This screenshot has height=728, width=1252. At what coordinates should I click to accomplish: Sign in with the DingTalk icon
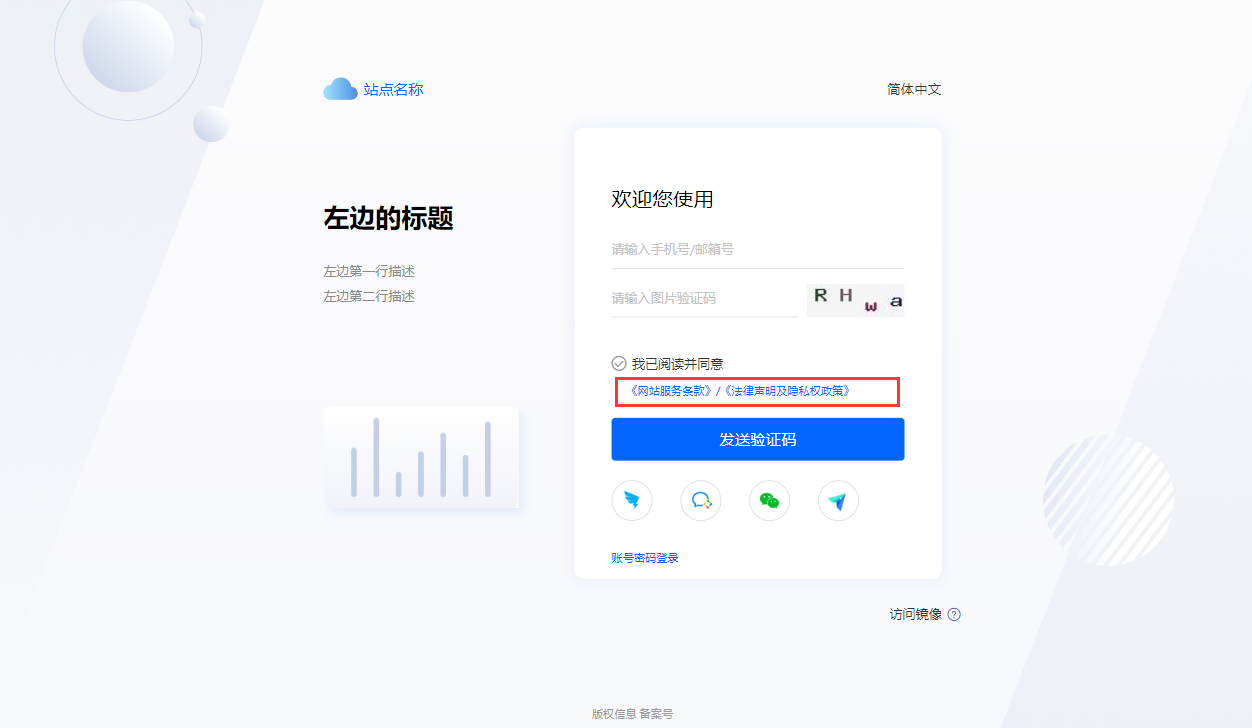632,501
